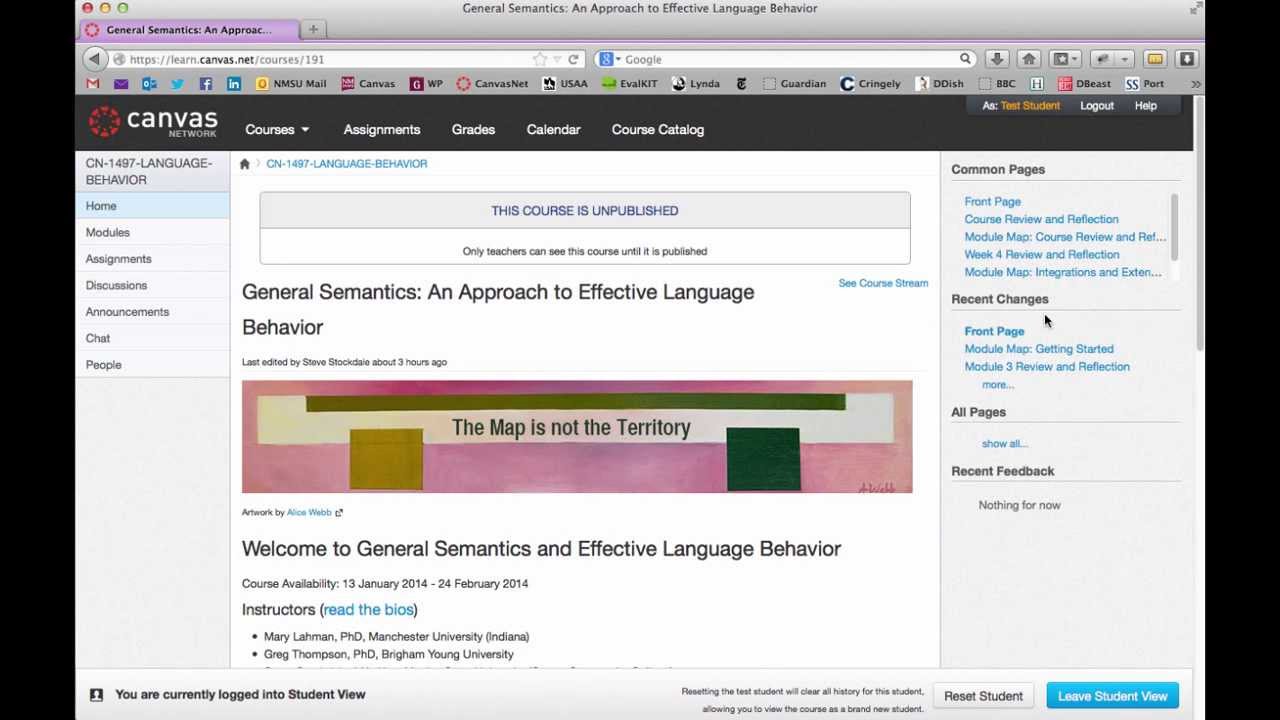Show all pages list

(1005, 444)
